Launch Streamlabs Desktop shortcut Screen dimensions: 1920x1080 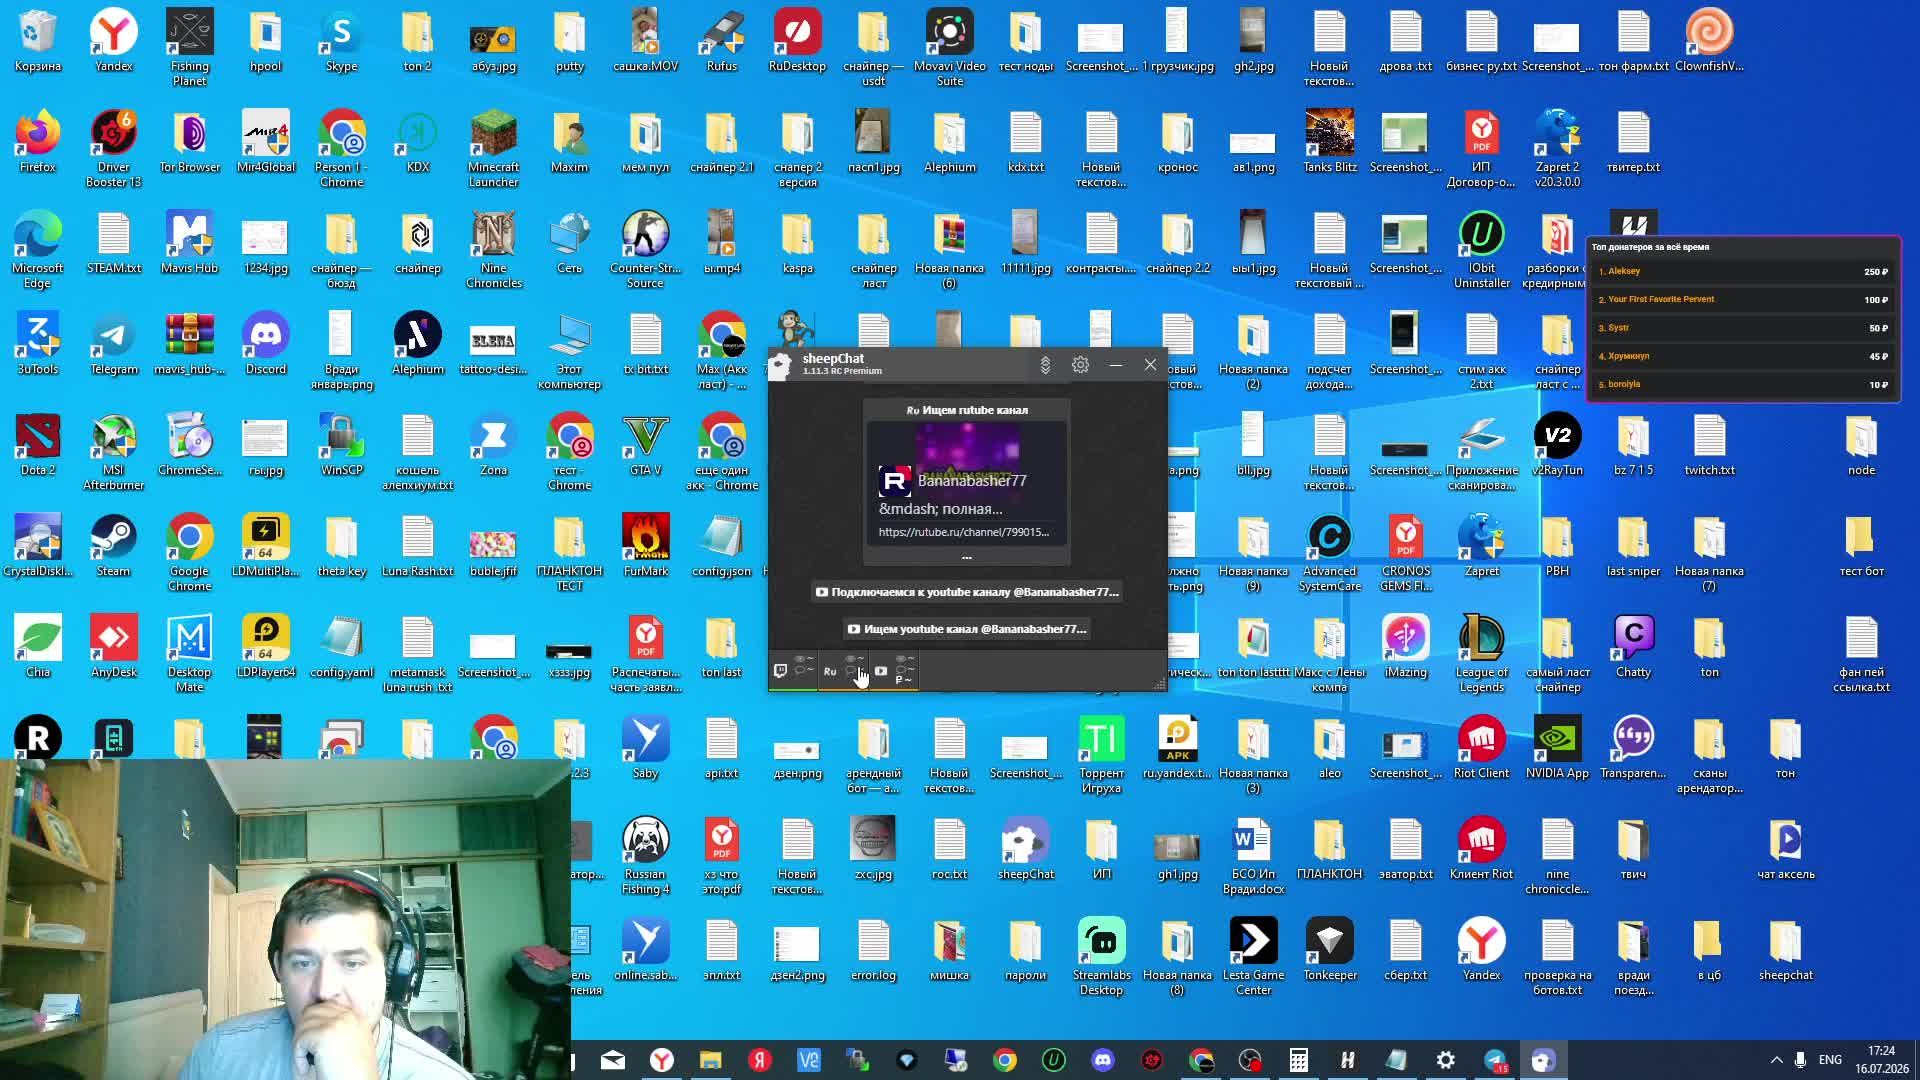pos(1101,957)
